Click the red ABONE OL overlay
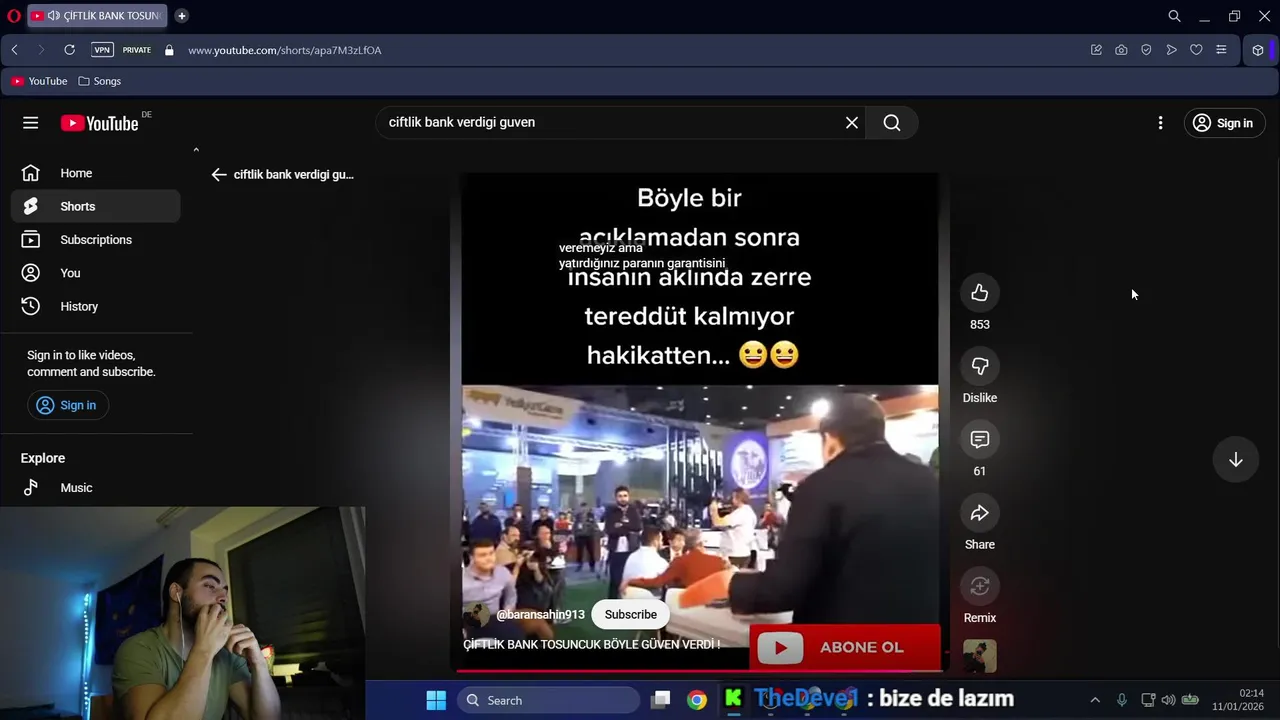This screenshot has width=1280, height=720. [845, 647]
